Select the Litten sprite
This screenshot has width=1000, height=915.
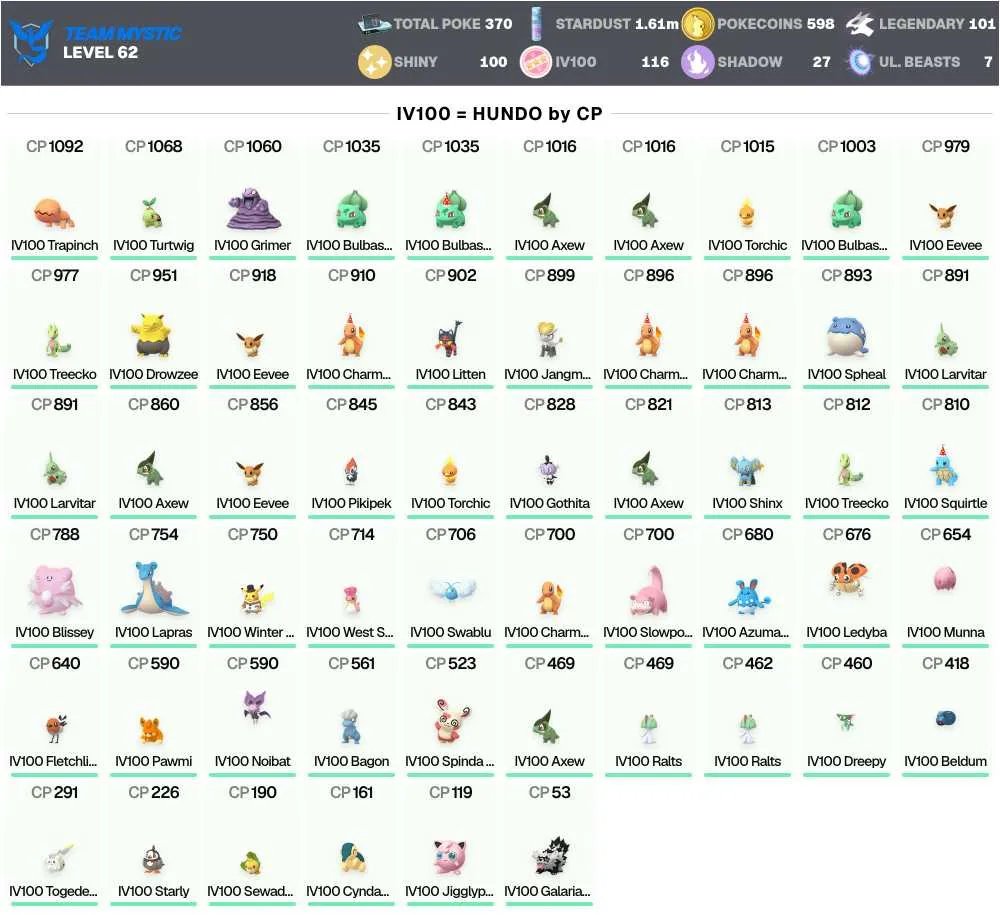(x=450, y=339)
